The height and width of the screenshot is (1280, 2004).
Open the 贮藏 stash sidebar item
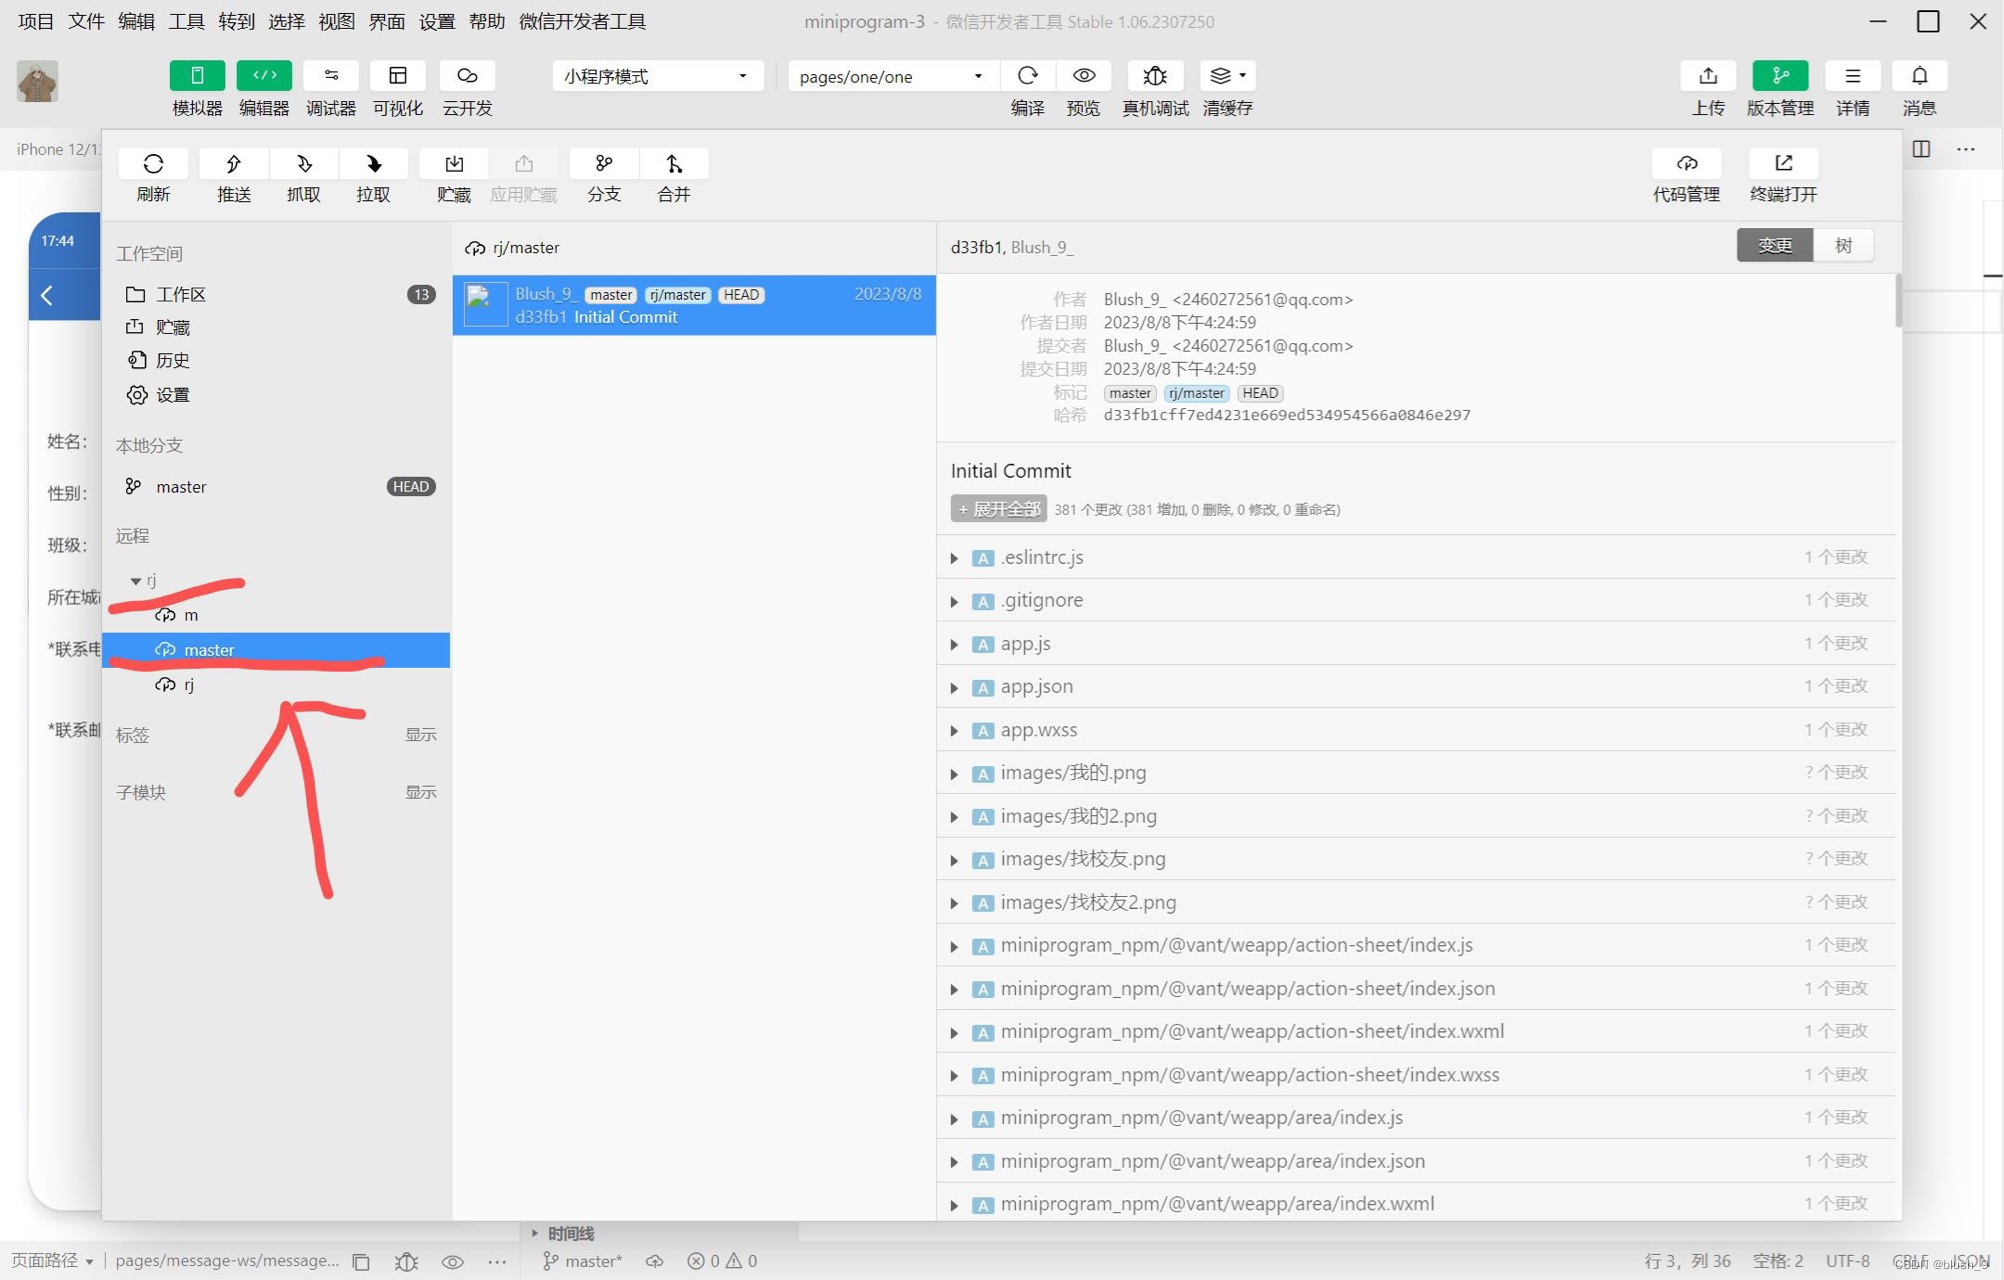point(276,327)
